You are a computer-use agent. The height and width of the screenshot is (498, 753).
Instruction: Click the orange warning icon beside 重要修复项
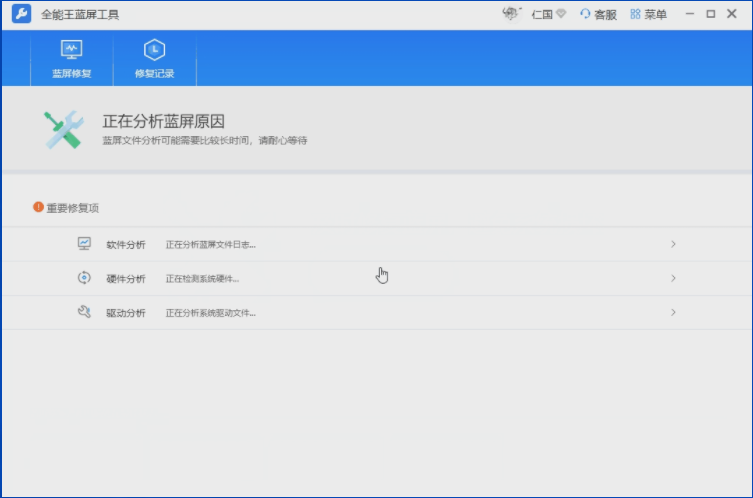[x=38, y=207]
